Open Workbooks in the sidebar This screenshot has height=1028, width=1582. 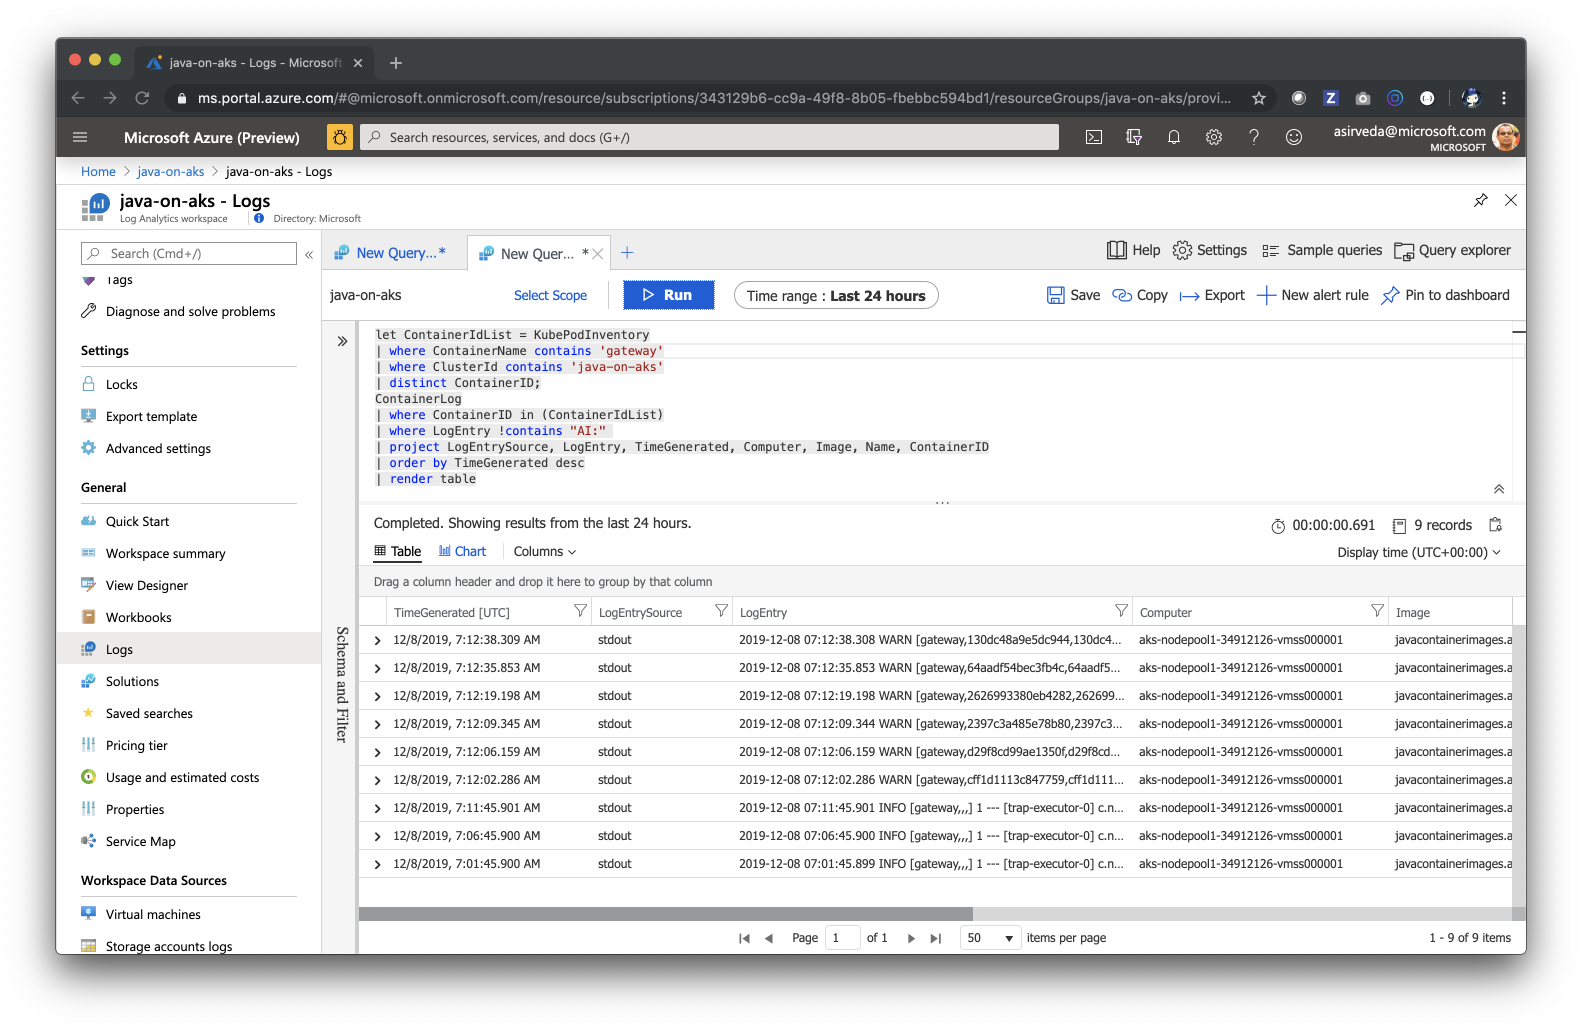click(138, 617)
